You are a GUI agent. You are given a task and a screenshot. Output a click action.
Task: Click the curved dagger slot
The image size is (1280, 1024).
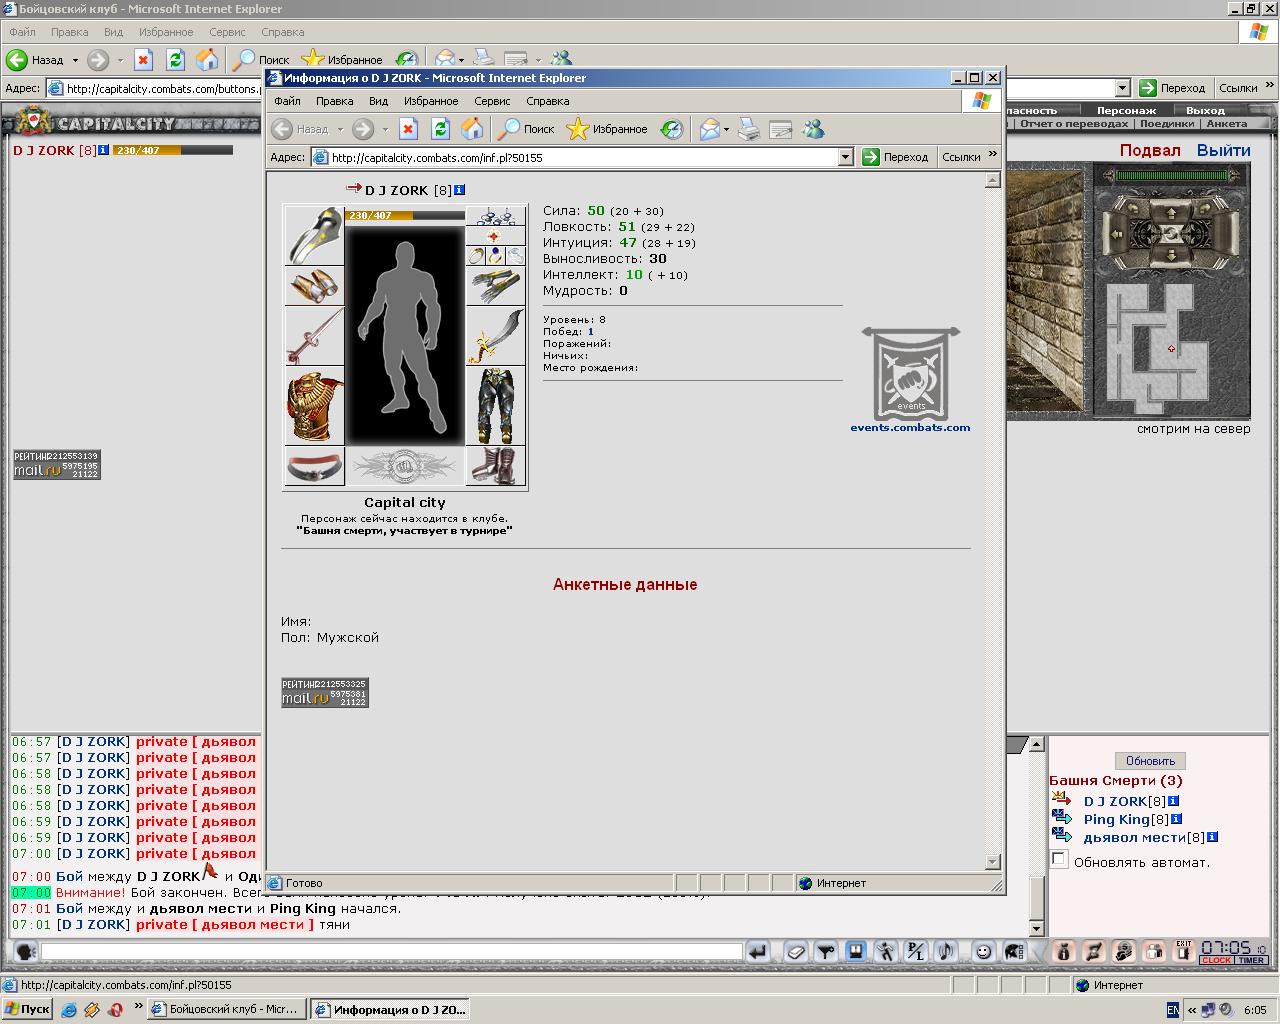[x=495, y=336]
